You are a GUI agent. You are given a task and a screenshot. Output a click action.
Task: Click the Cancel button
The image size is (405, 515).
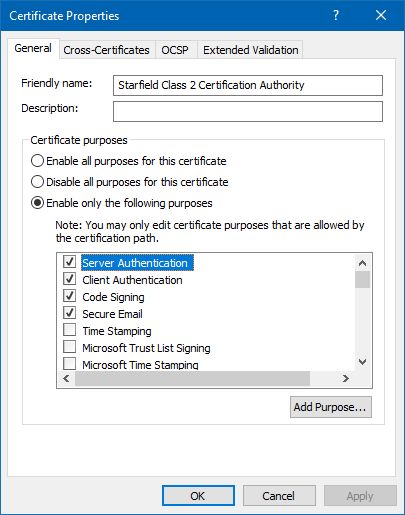click(x=279, y=496)
